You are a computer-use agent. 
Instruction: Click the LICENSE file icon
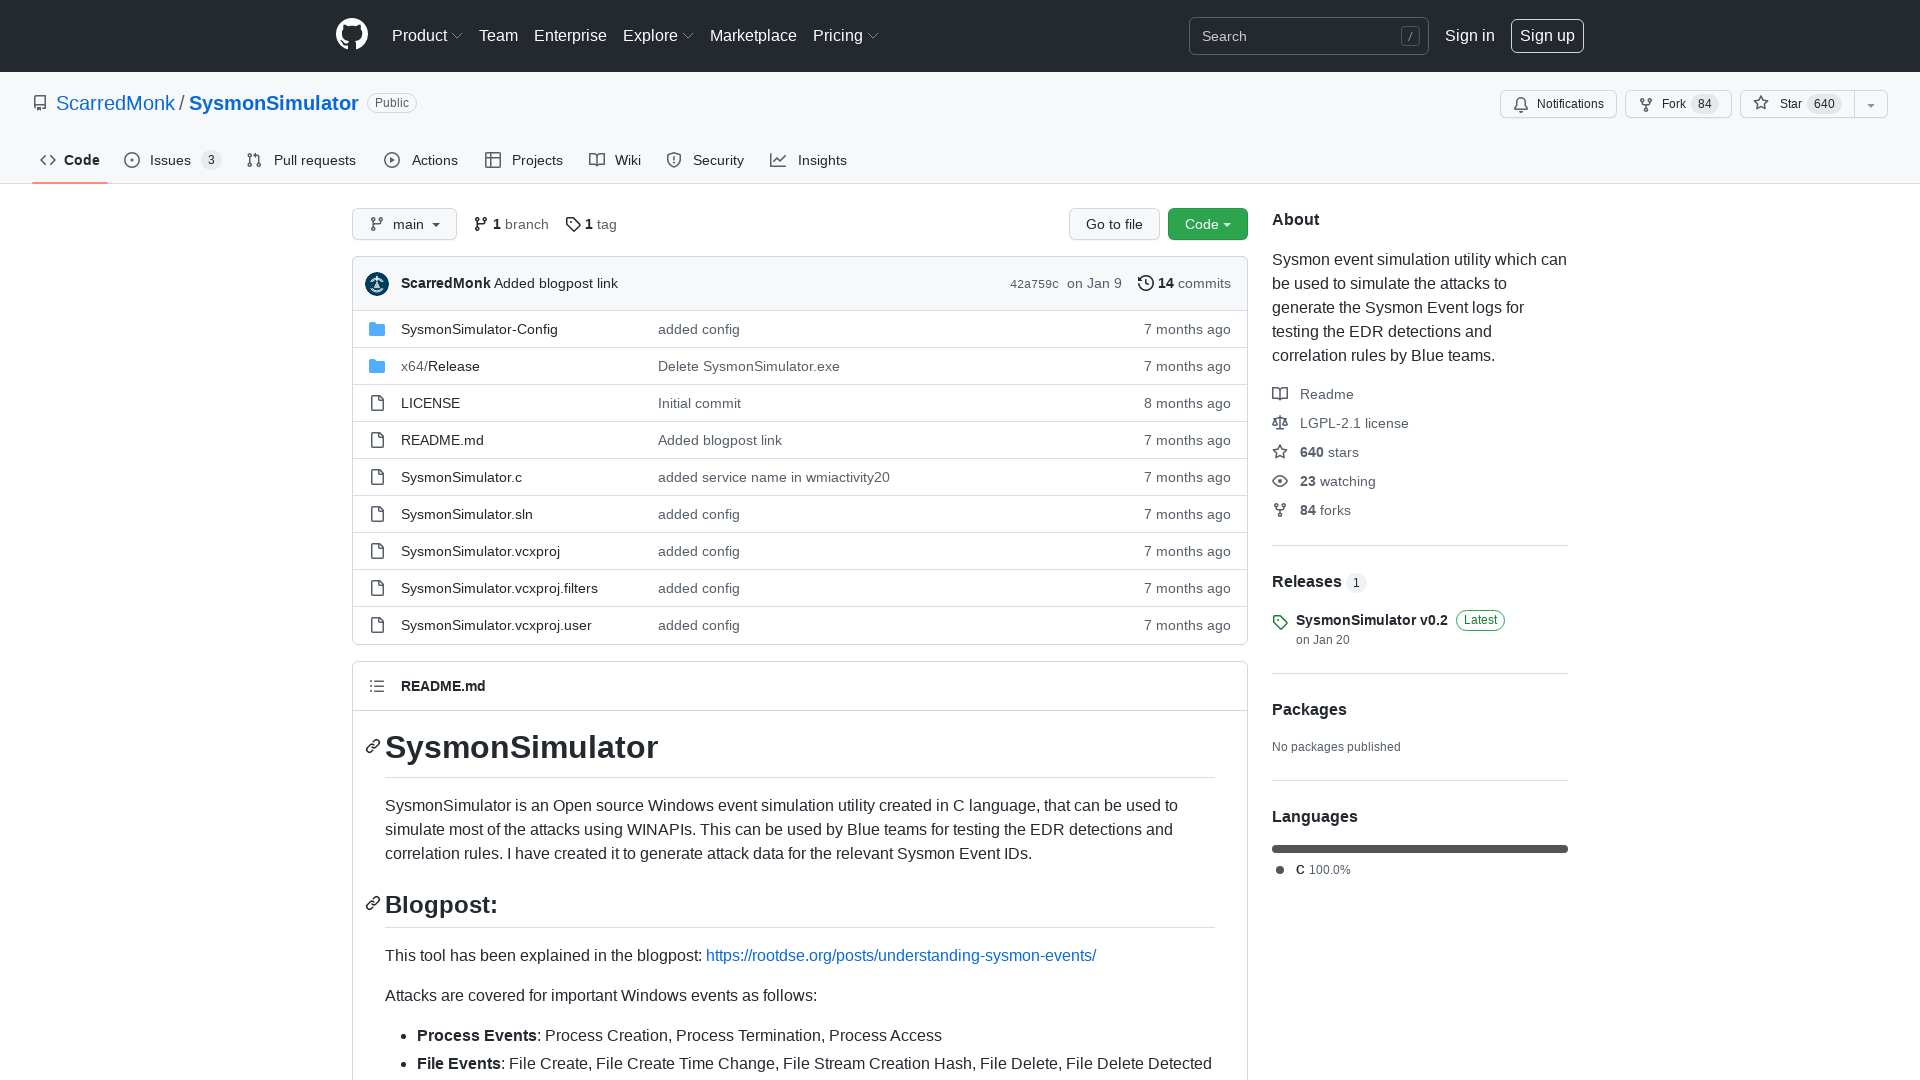tap(377, 403)
